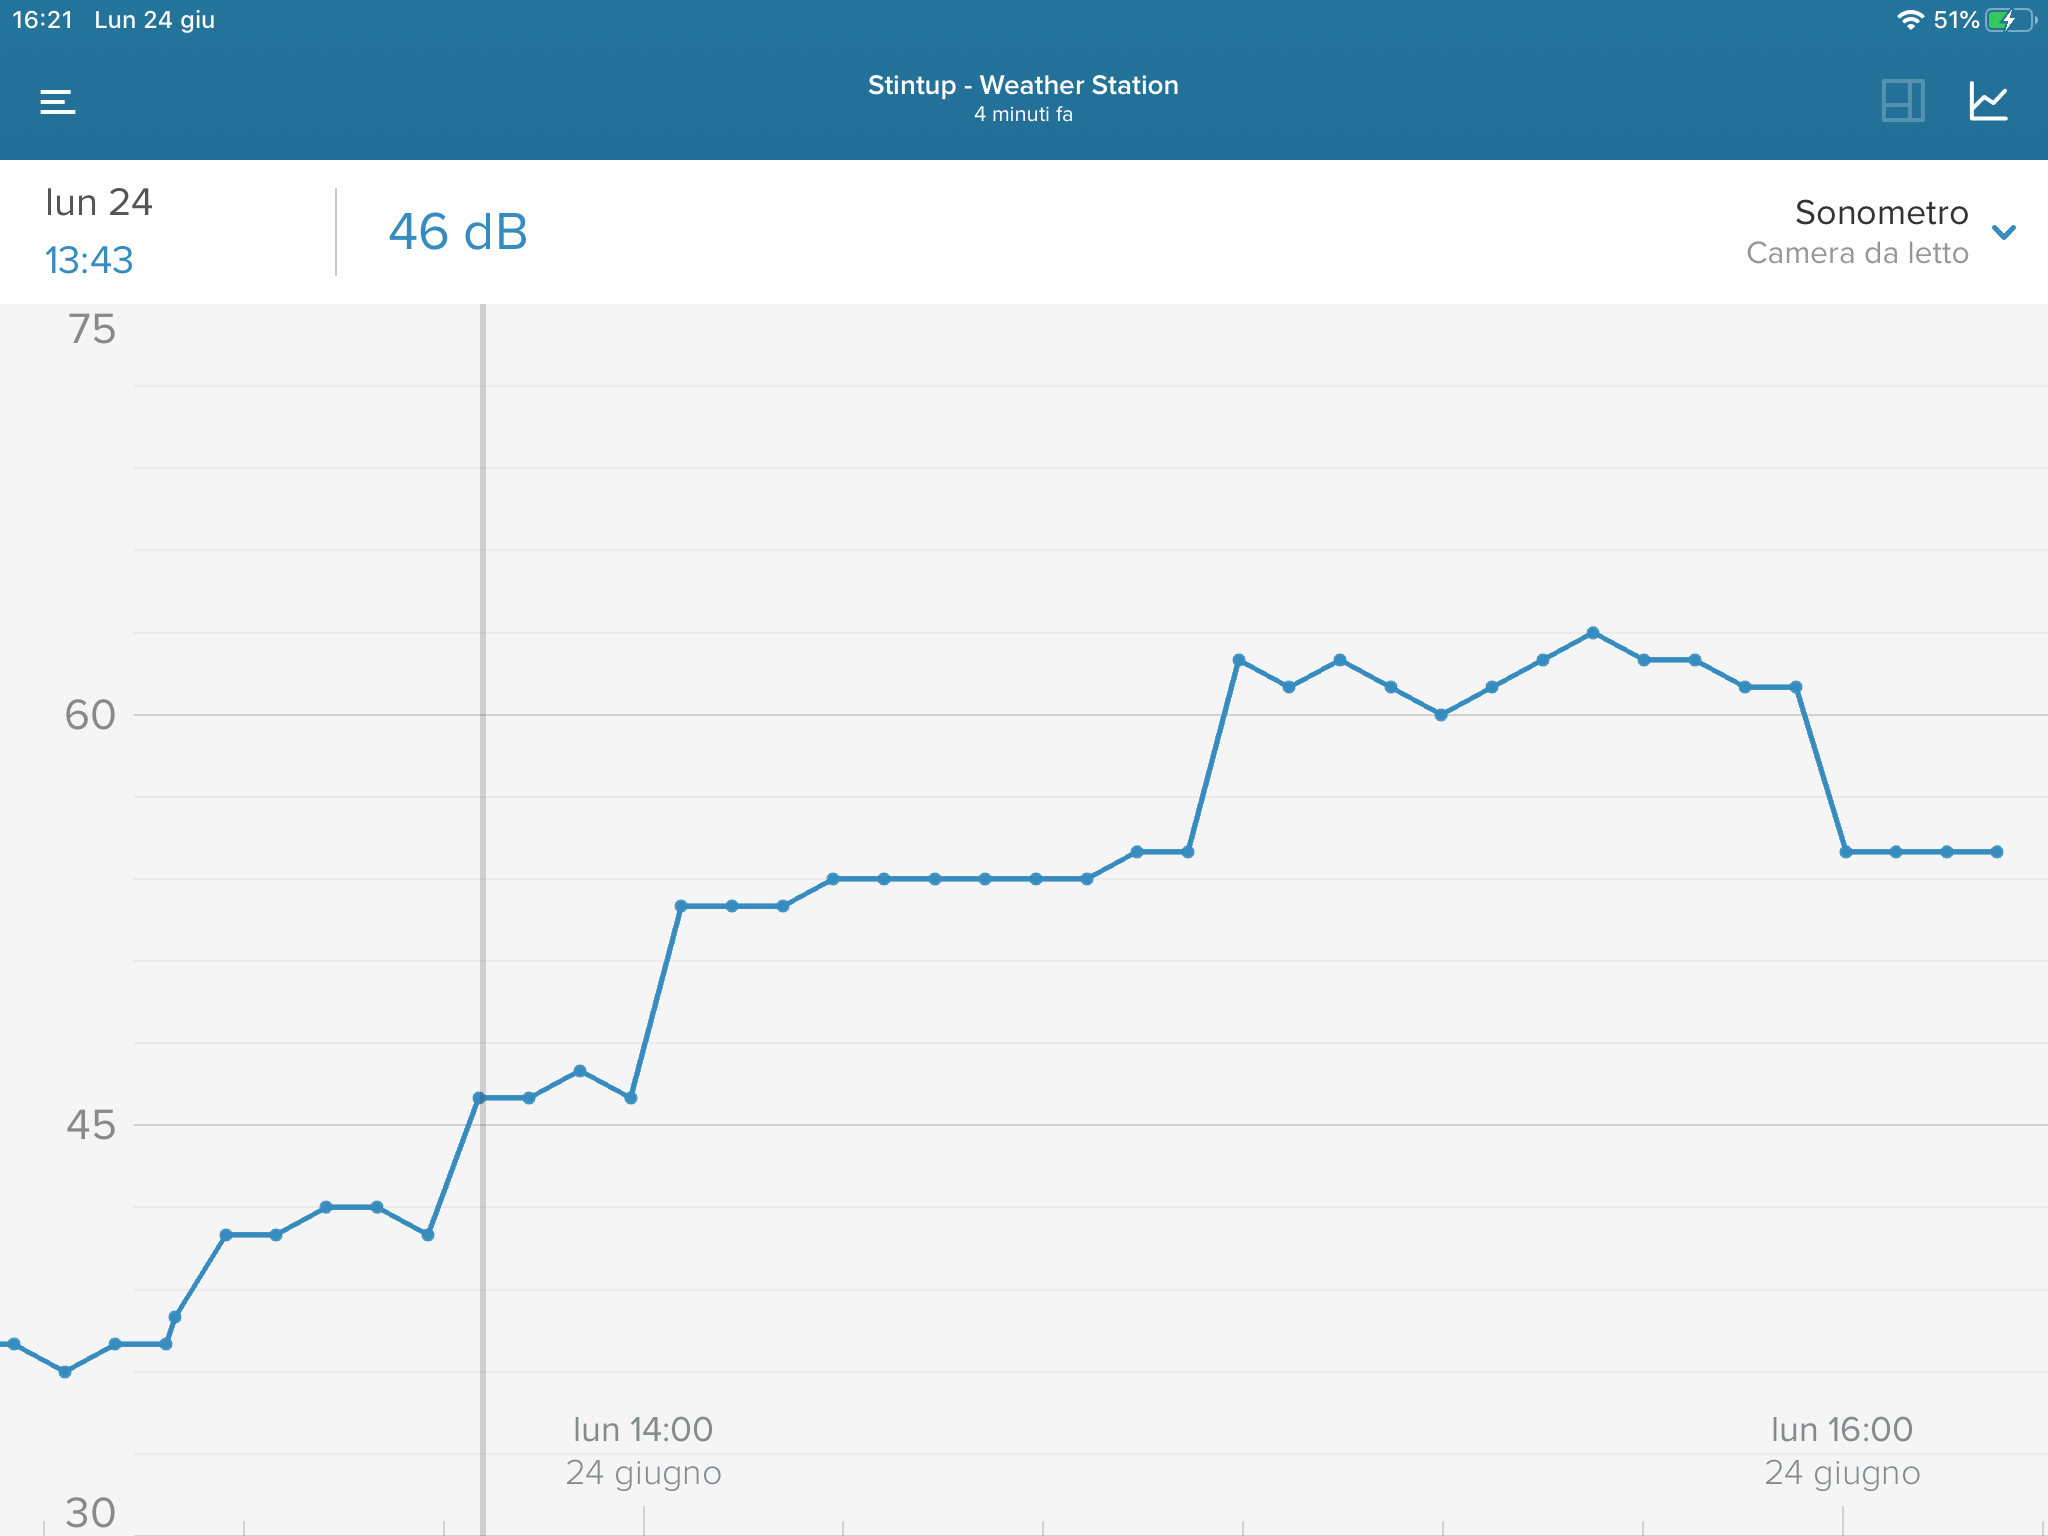The image size is (2048, 1536).
Task: Tap the lun 24 date label
Action: pyautogui.click(x=99, y=203)
